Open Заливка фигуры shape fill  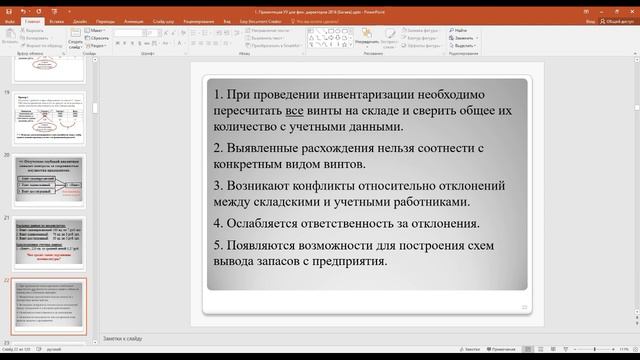[x=420, y=31]
